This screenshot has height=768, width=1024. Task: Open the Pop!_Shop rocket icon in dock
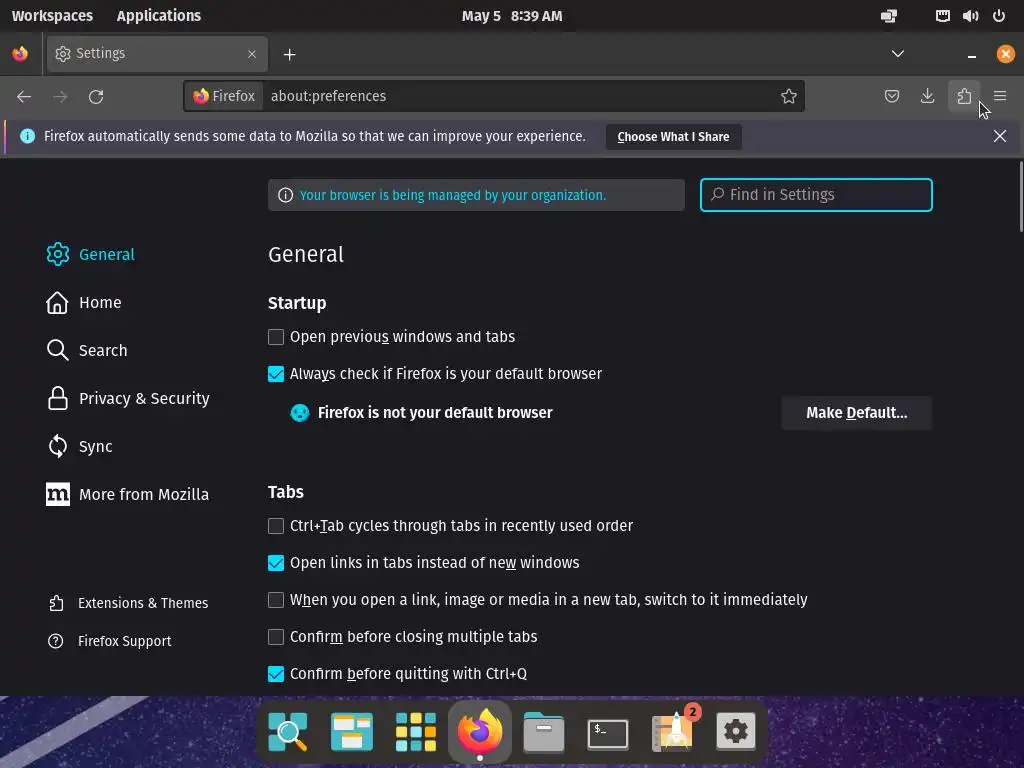673,731
